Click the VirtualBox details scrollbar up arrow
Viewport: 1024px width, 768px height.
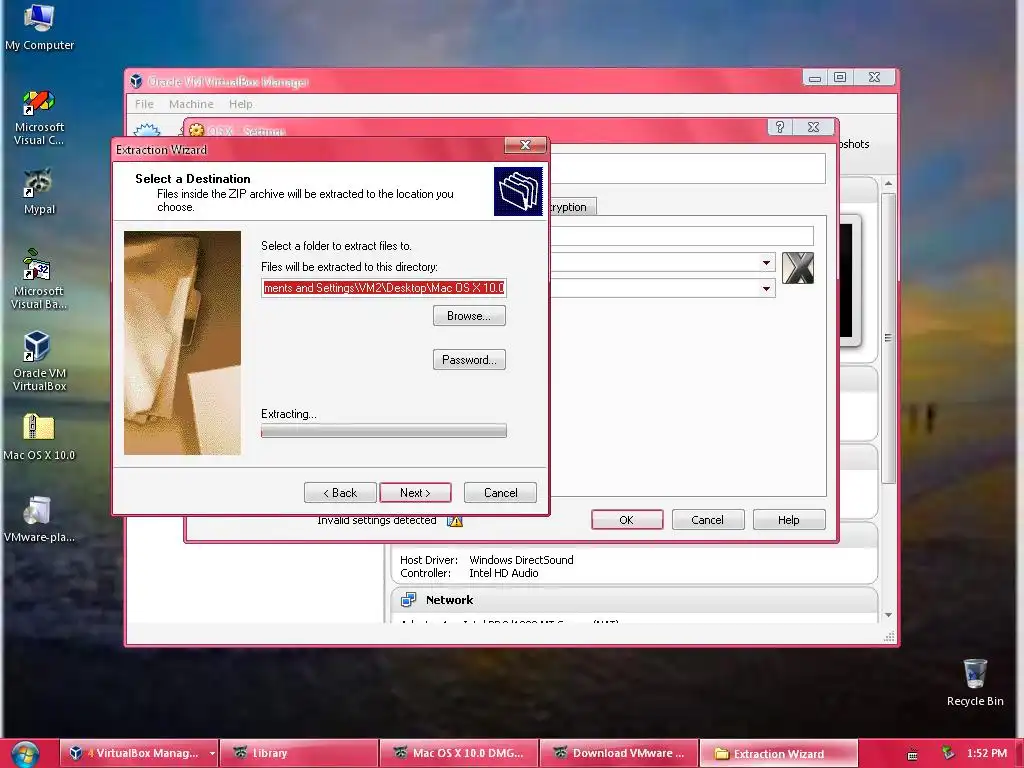coord(888,184)
